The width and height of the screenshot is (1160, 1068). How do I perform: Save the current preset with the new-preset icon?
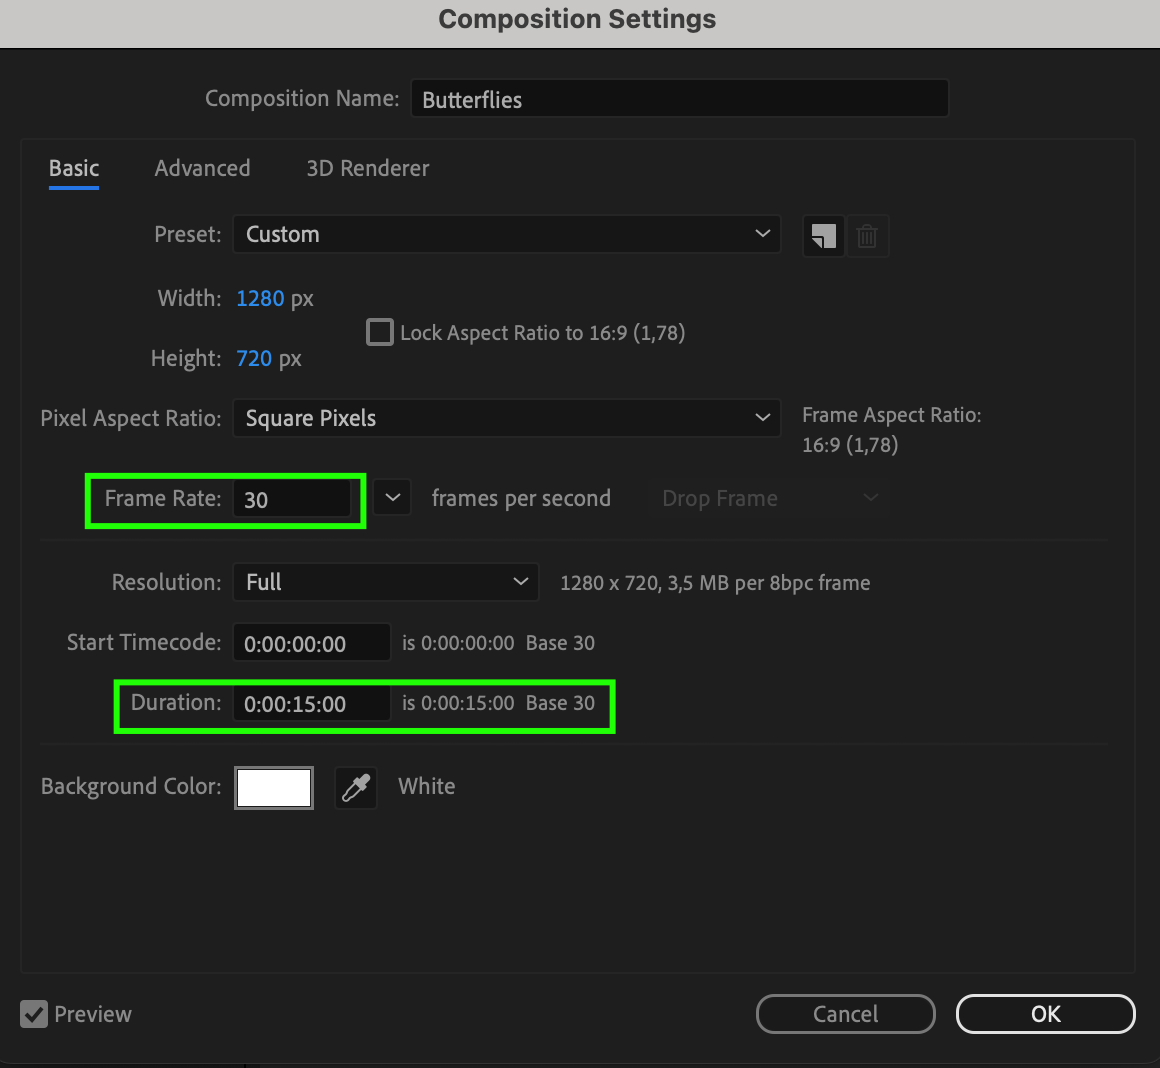pos(823,236)
